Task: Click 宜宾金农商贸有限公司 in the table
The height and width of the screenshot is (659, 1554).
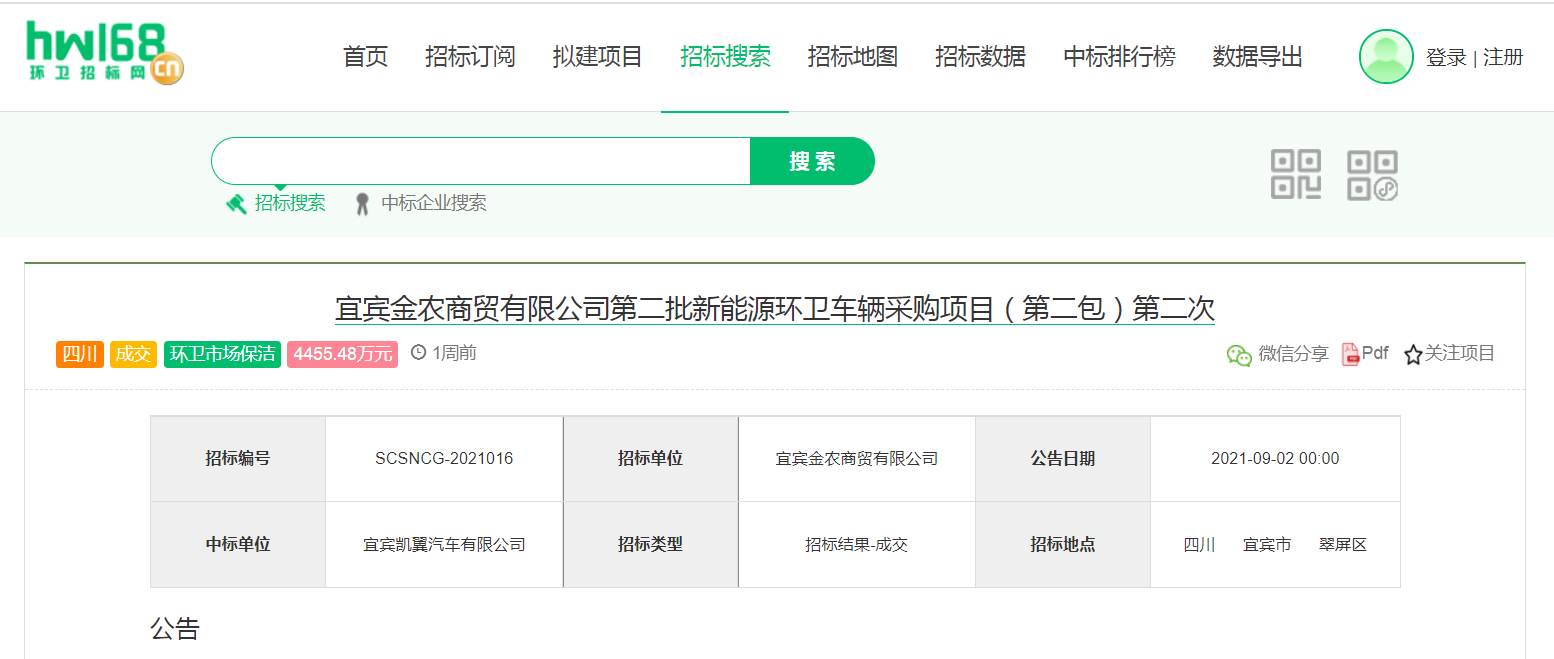Action: pos(857,459)
